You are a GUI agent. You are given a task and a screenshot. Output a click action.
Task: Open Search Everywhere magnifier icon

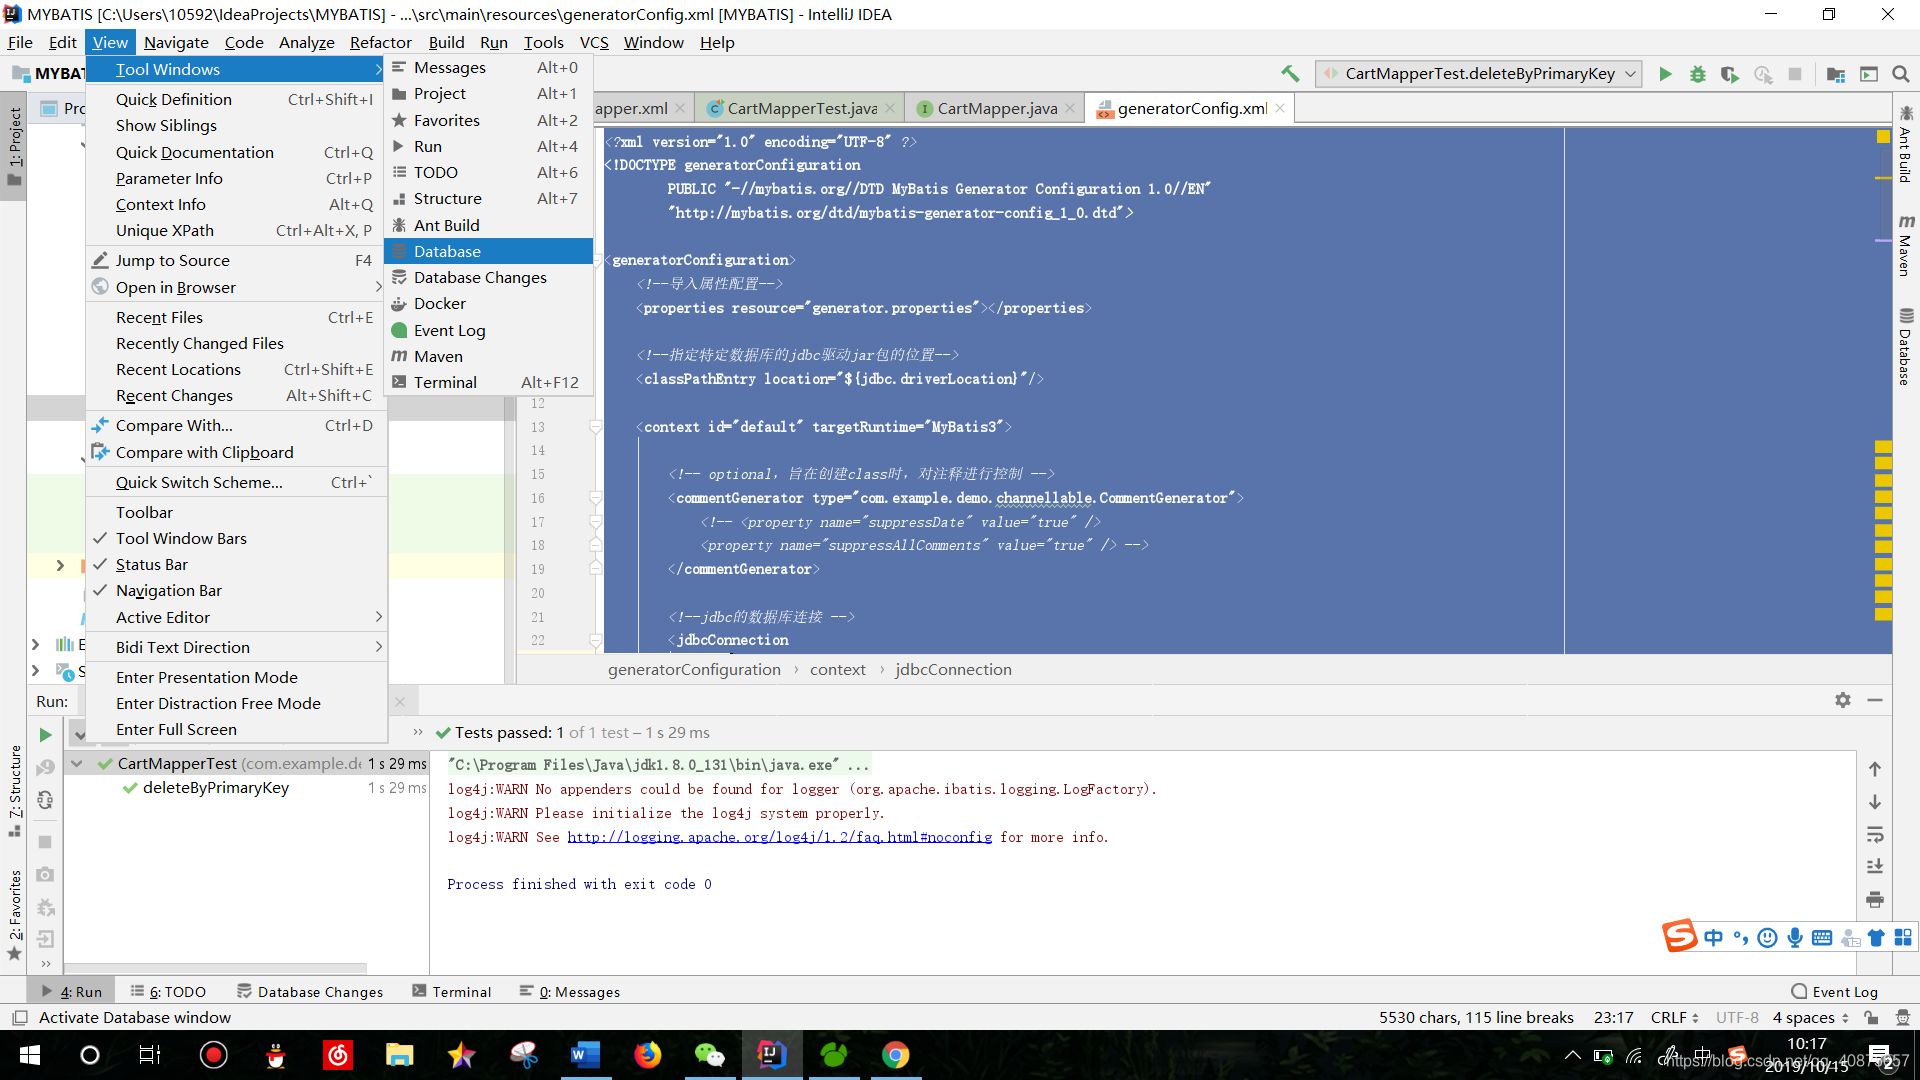pos(1901,74)
